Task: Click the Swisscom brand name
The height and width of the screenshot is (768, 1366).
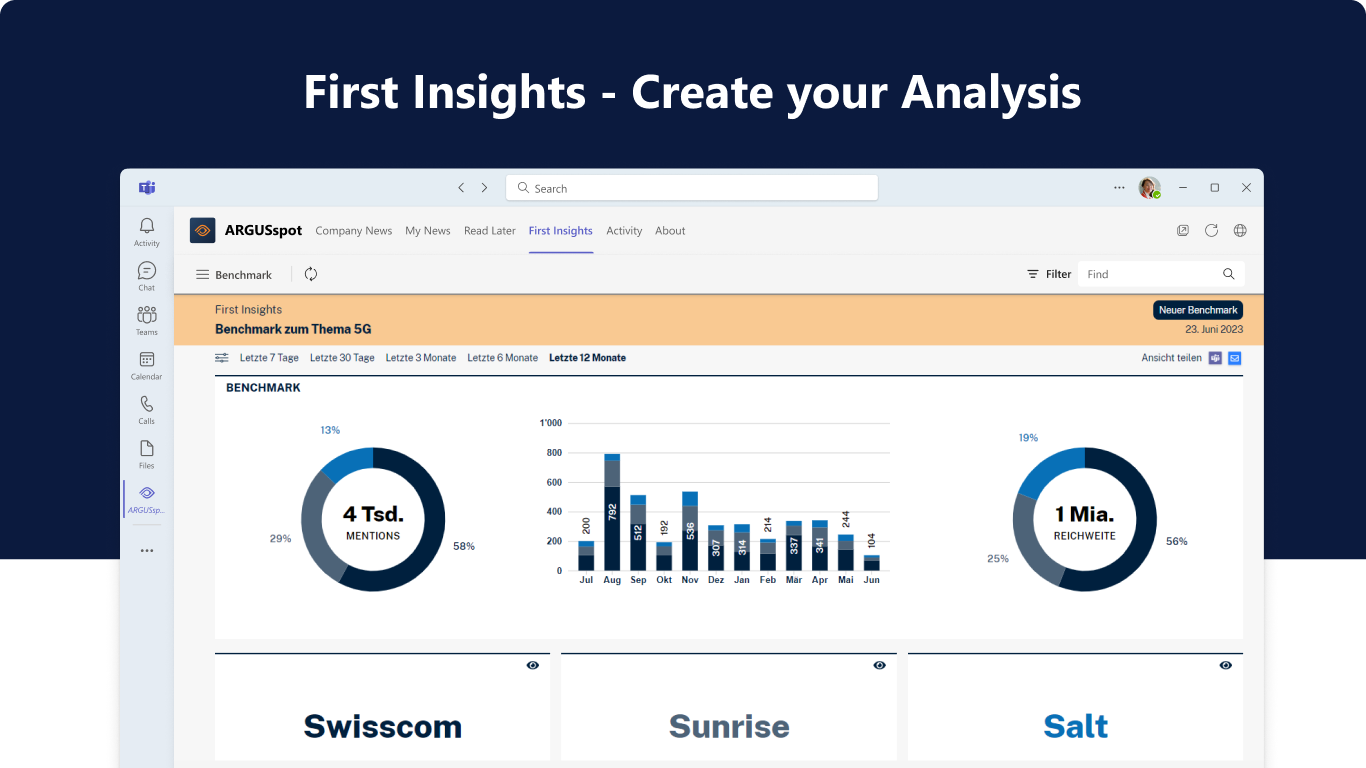Action: pos(383,726)
